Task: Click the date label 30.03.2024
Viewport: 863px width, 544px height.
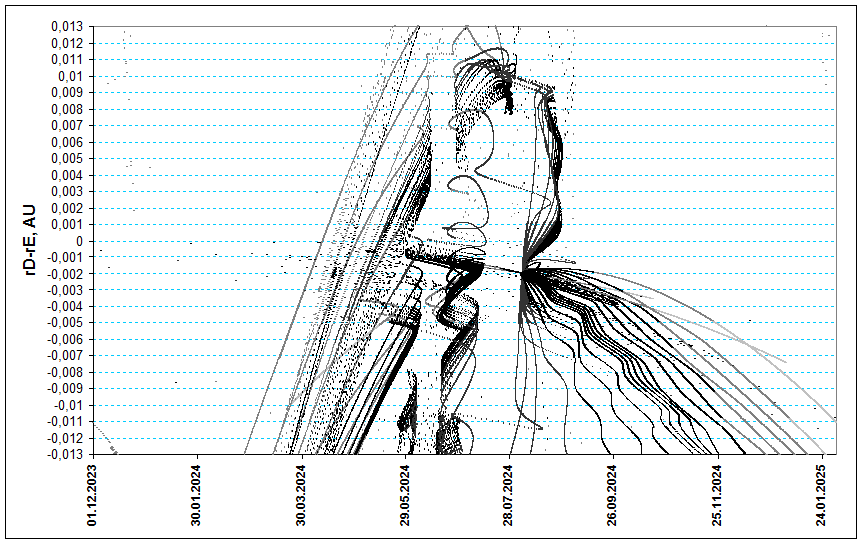Action: click(x=301, y=496)
